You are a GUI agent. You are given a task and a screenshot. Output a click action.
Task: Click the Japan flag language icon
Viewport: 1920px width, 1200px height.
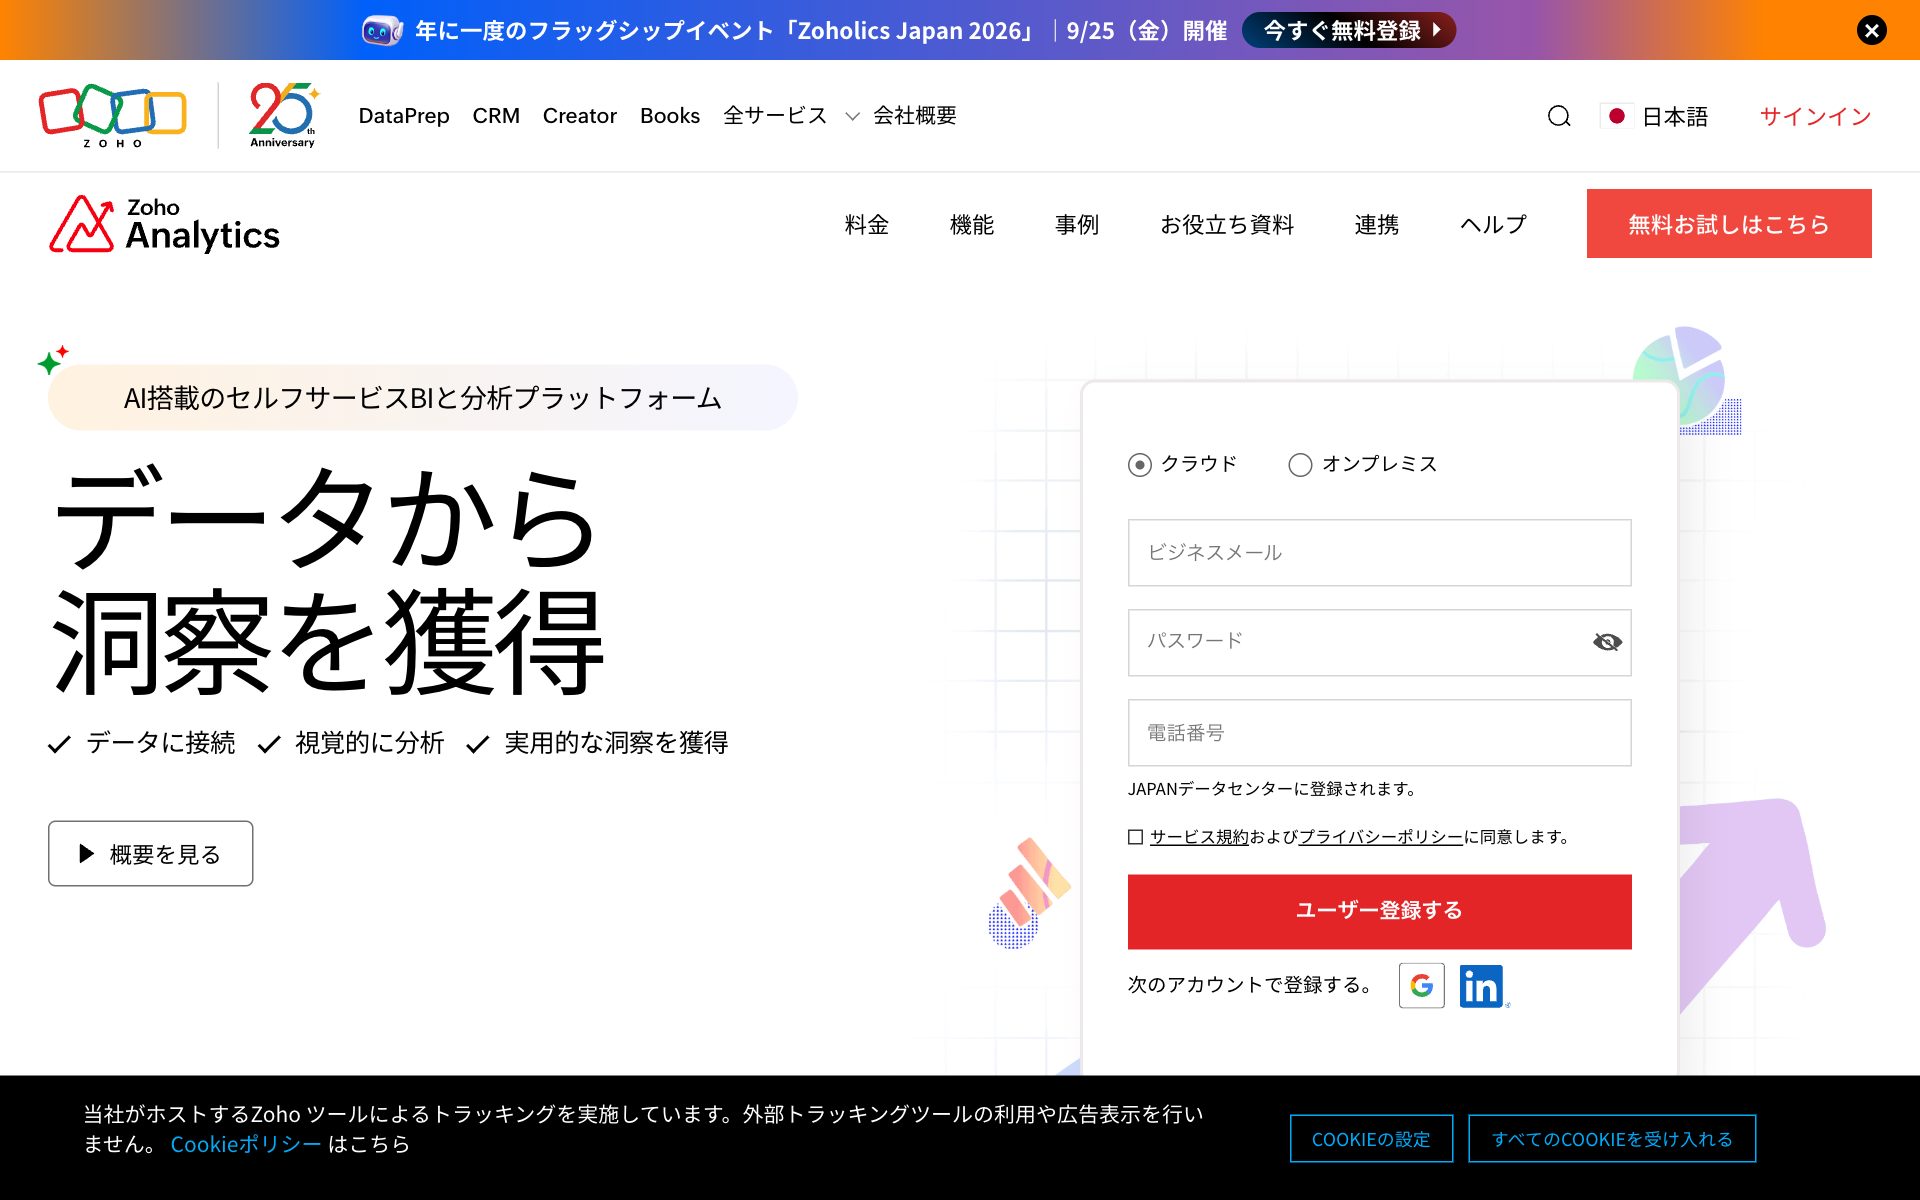[1616, 116]
